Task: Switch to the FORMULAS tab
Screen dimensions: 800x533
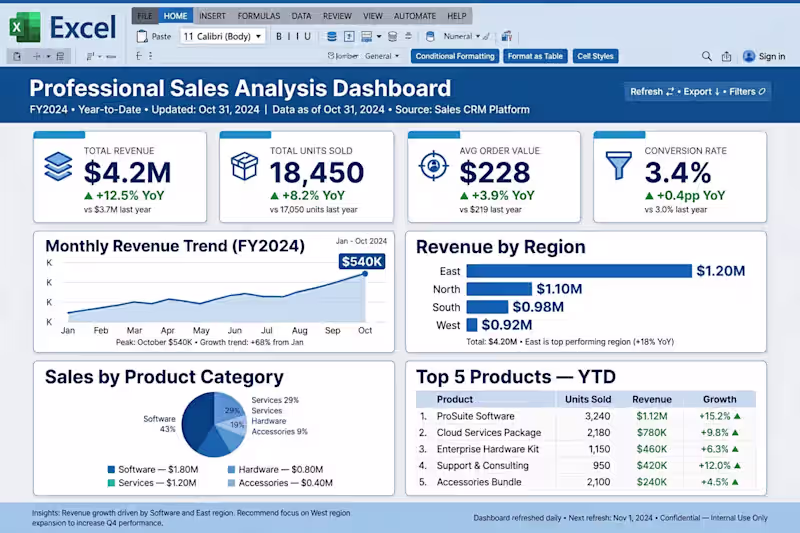Action: 259,16
